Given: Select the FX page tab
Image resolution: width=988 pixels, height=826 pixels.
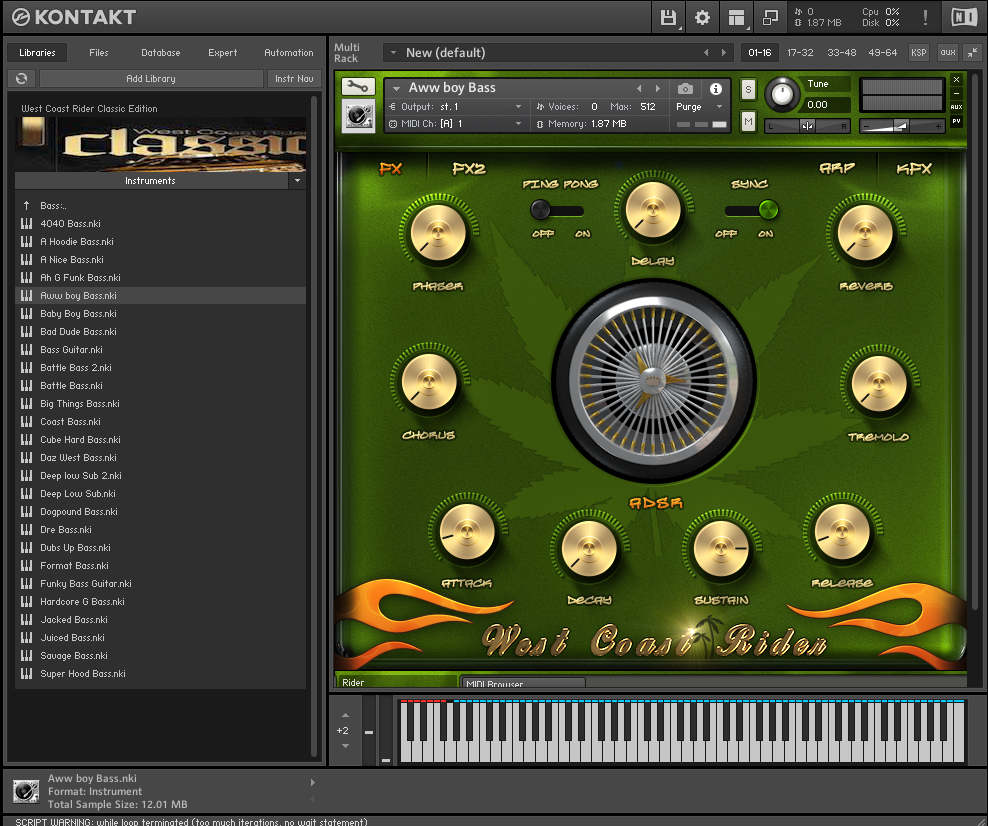Looking at the screenshot, I should point(391,169).
